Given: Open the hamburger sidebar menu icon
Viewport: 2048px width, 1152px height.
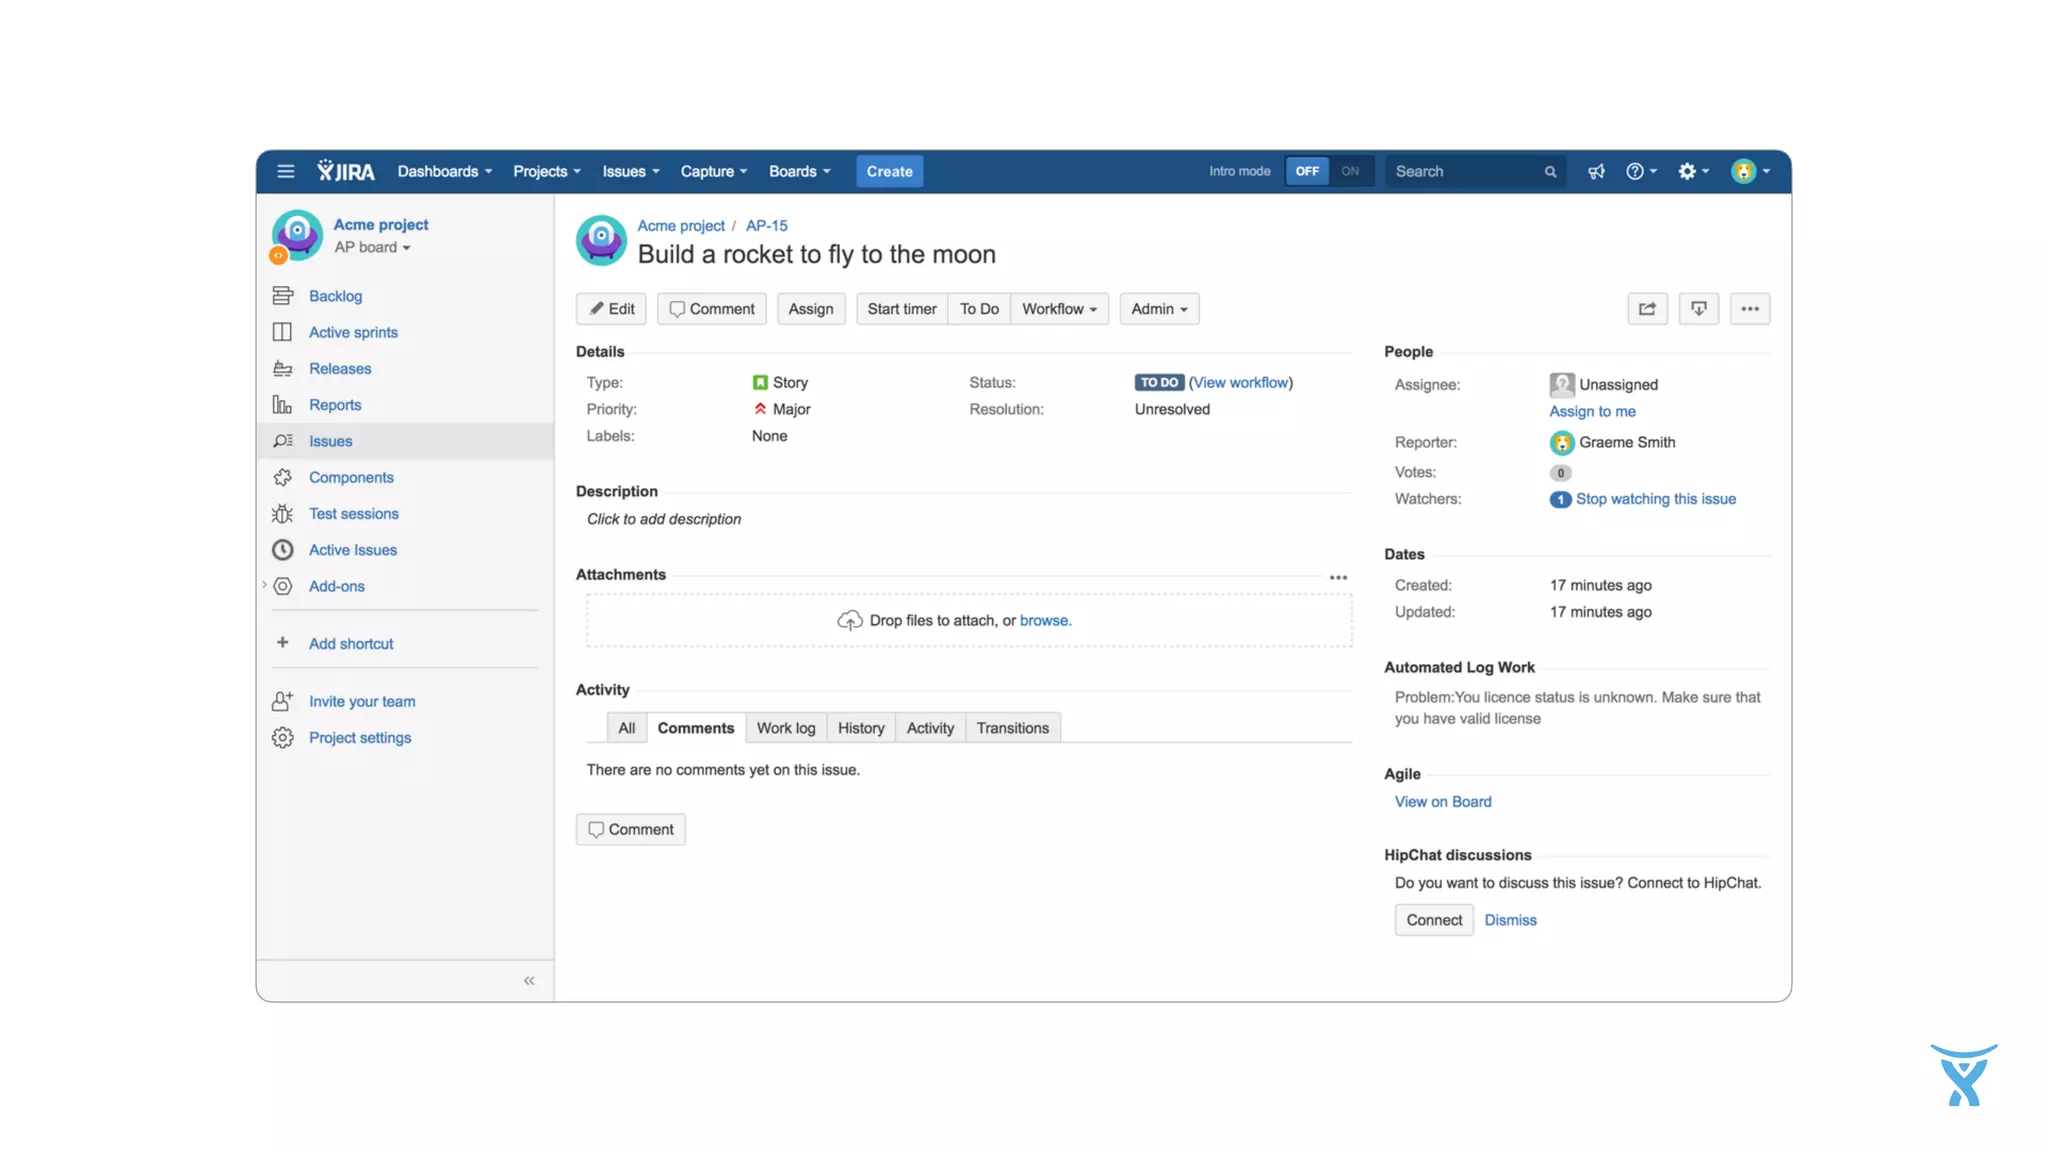Looking at the screenshot, I should (x=286, y=172).
